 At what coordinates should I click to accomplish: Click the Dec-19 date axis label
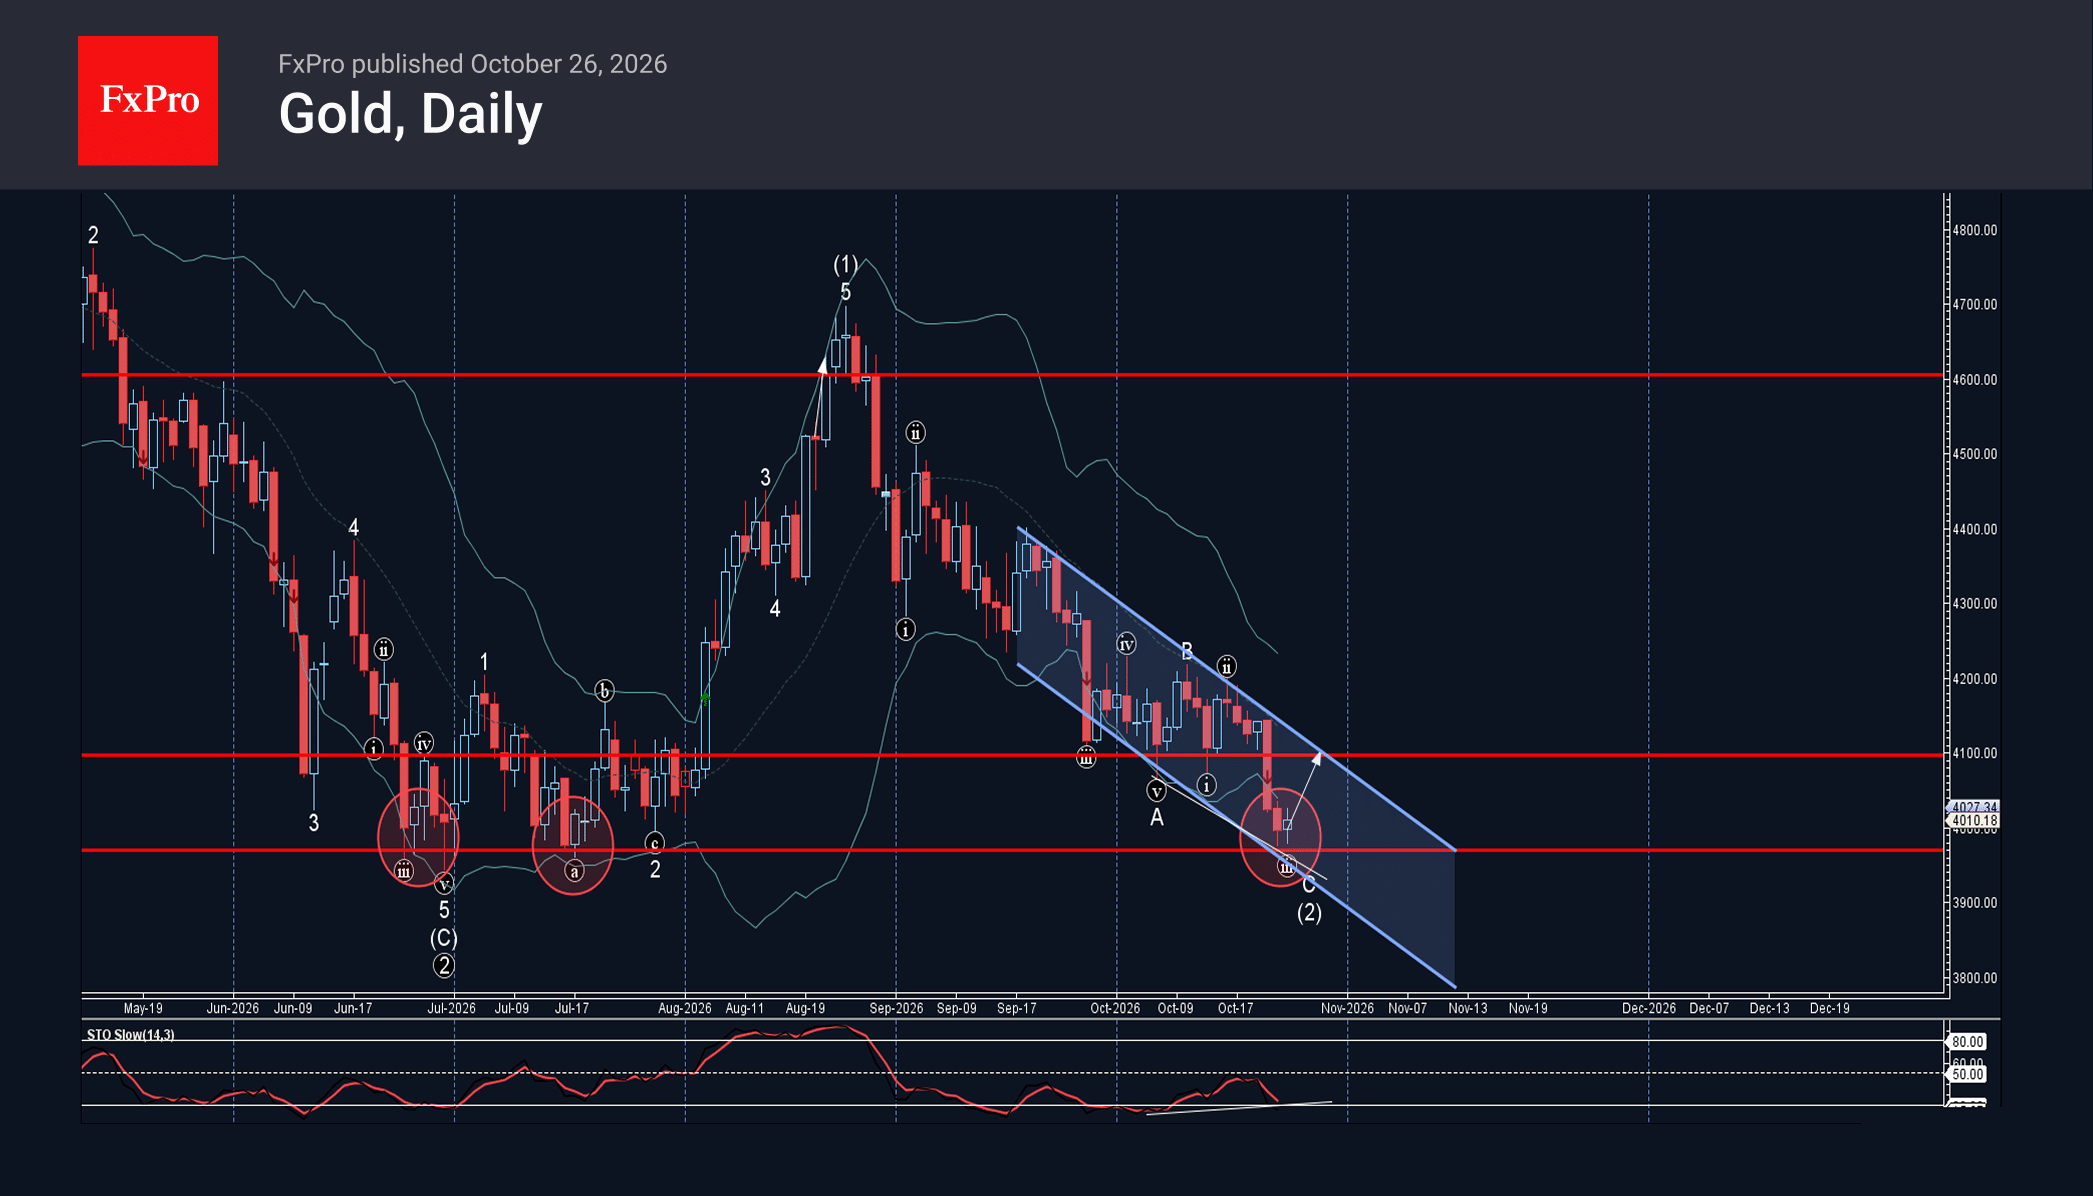(x=1829, y=1008)
